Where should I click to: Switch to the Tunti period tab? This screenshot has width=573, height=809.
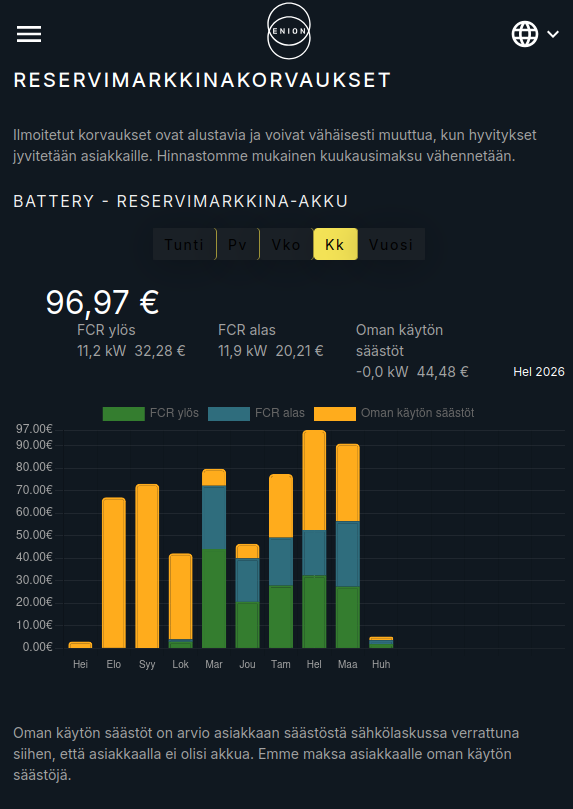pos(184,244)
